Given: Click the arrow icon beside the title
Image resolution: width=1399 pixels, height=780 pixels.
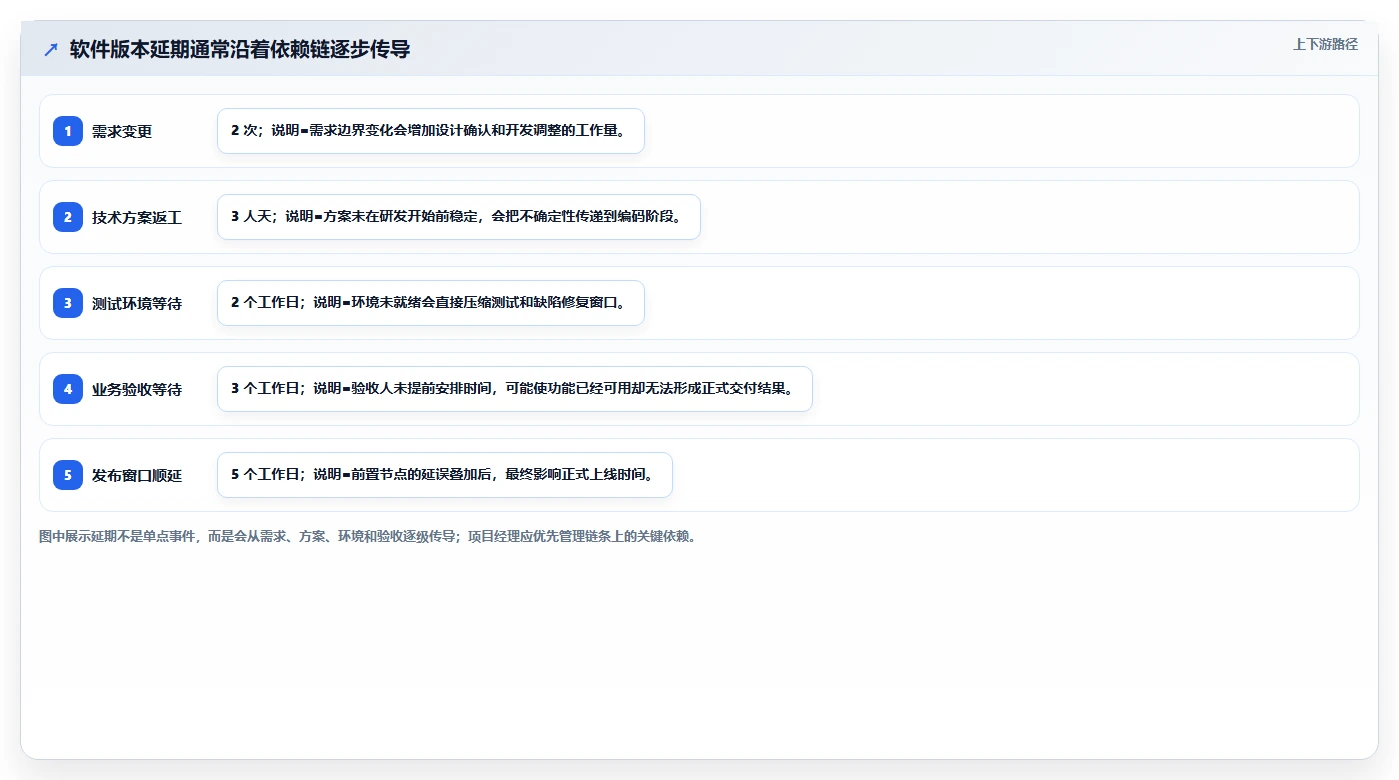Looking at the screenshot, I should coord(51,49).
